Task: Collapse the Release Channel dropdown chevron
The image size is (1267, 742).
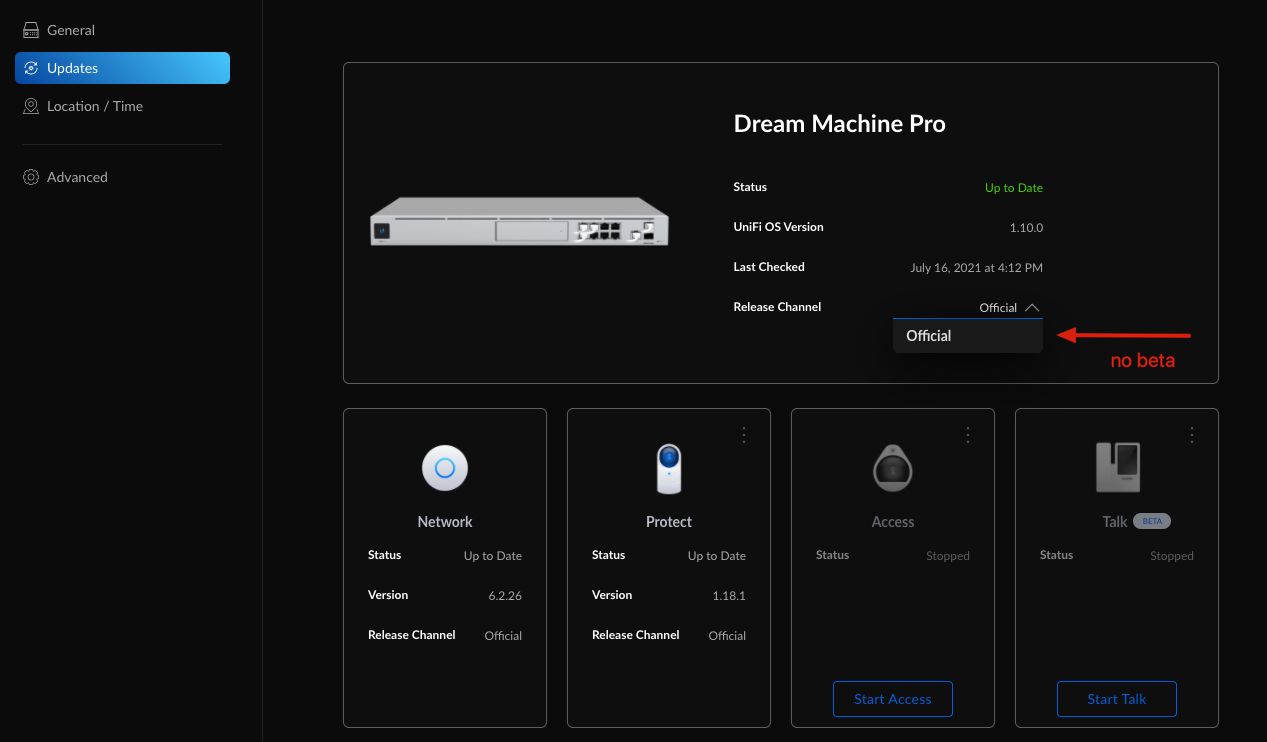Action: (x=1033, y=308)
